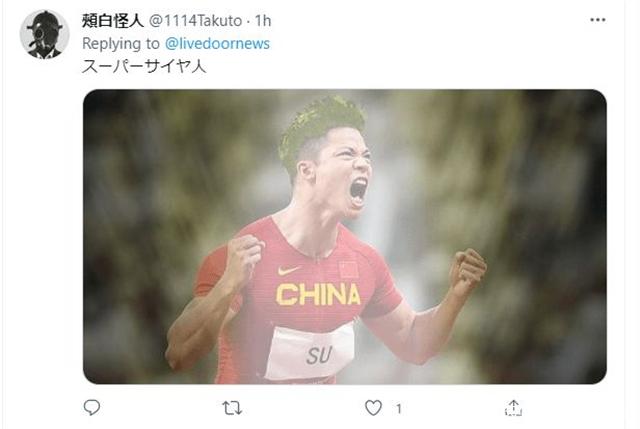Click the CHINA lettering in the photo

pos(318,295)
